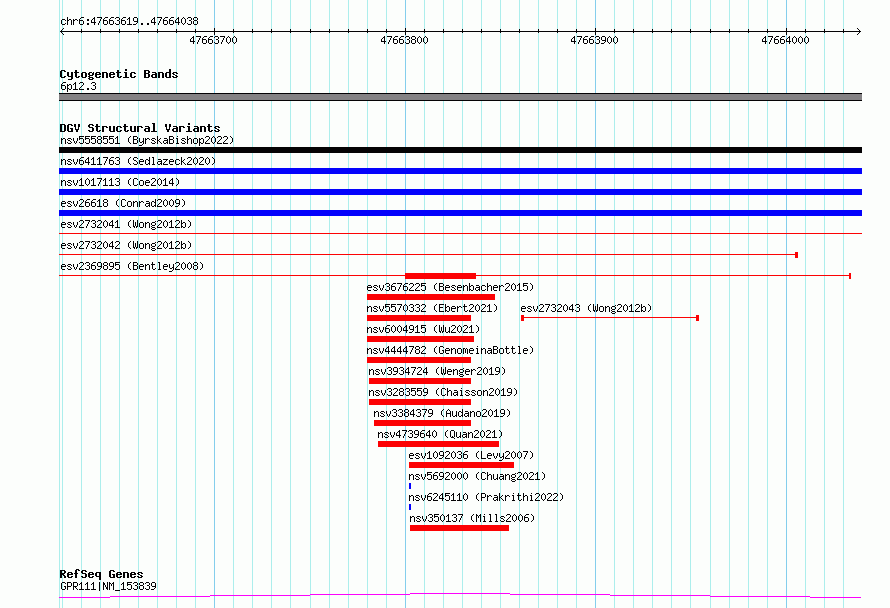Click the thin red esv2732043 feature line
Screen dimensions: 890x608
point(610,318)
